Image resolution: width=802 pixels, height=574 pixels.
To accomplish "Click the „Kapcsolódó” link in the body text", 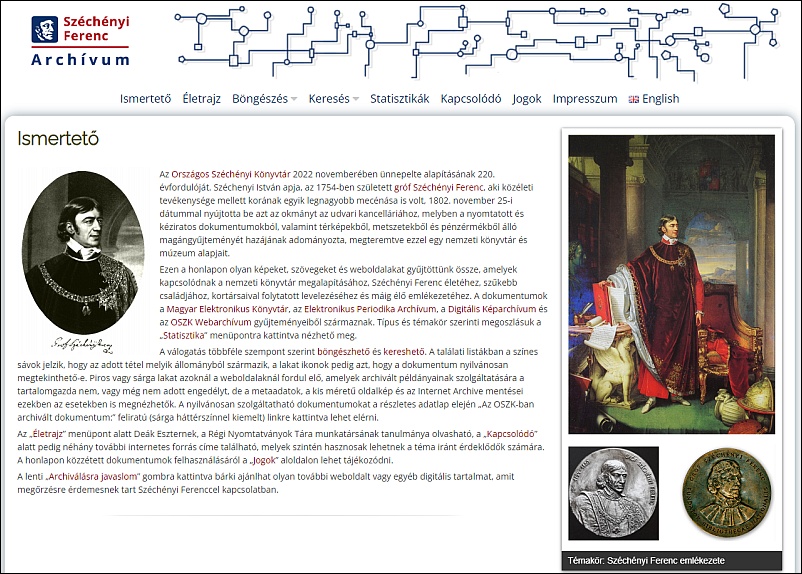I will (510, 434).
